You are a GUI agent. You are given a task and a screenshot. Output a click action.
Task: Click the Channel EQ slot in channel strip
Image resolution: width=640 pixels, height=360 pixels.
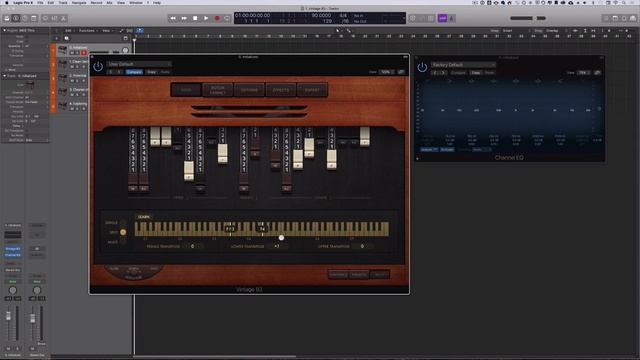(x=13, y=255)
